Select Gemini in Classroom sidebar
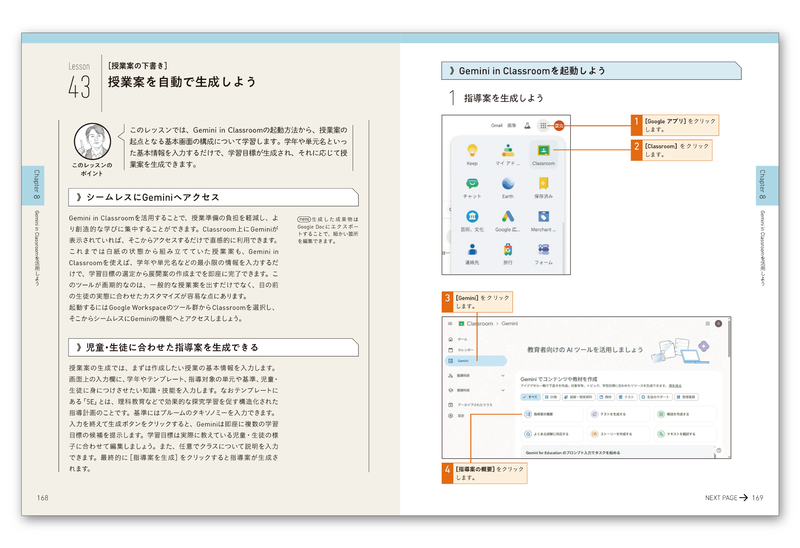 coord(476,361)
